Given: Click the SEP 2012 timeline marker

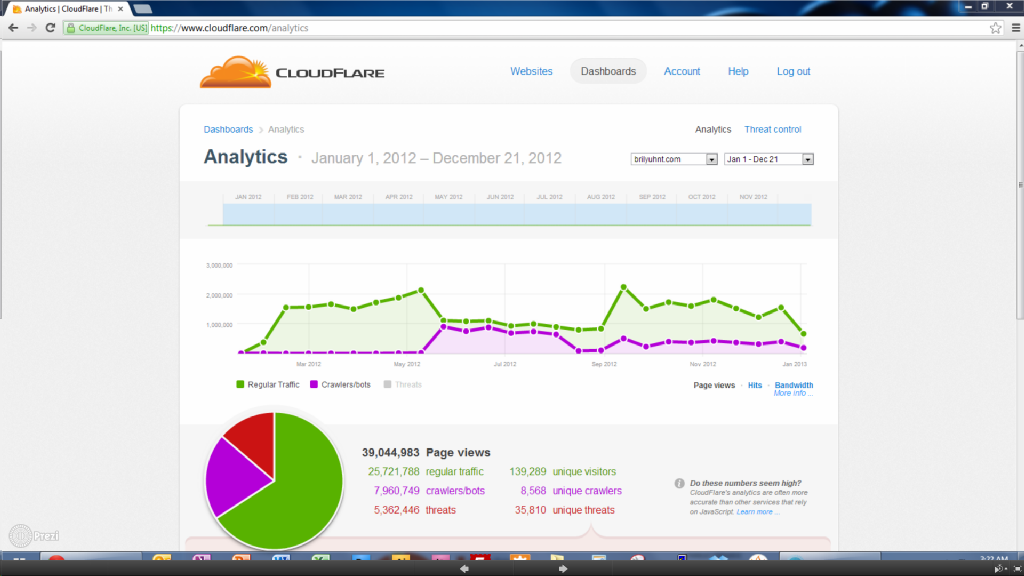Looking at the screenshot, I should (x=652, y=197).
